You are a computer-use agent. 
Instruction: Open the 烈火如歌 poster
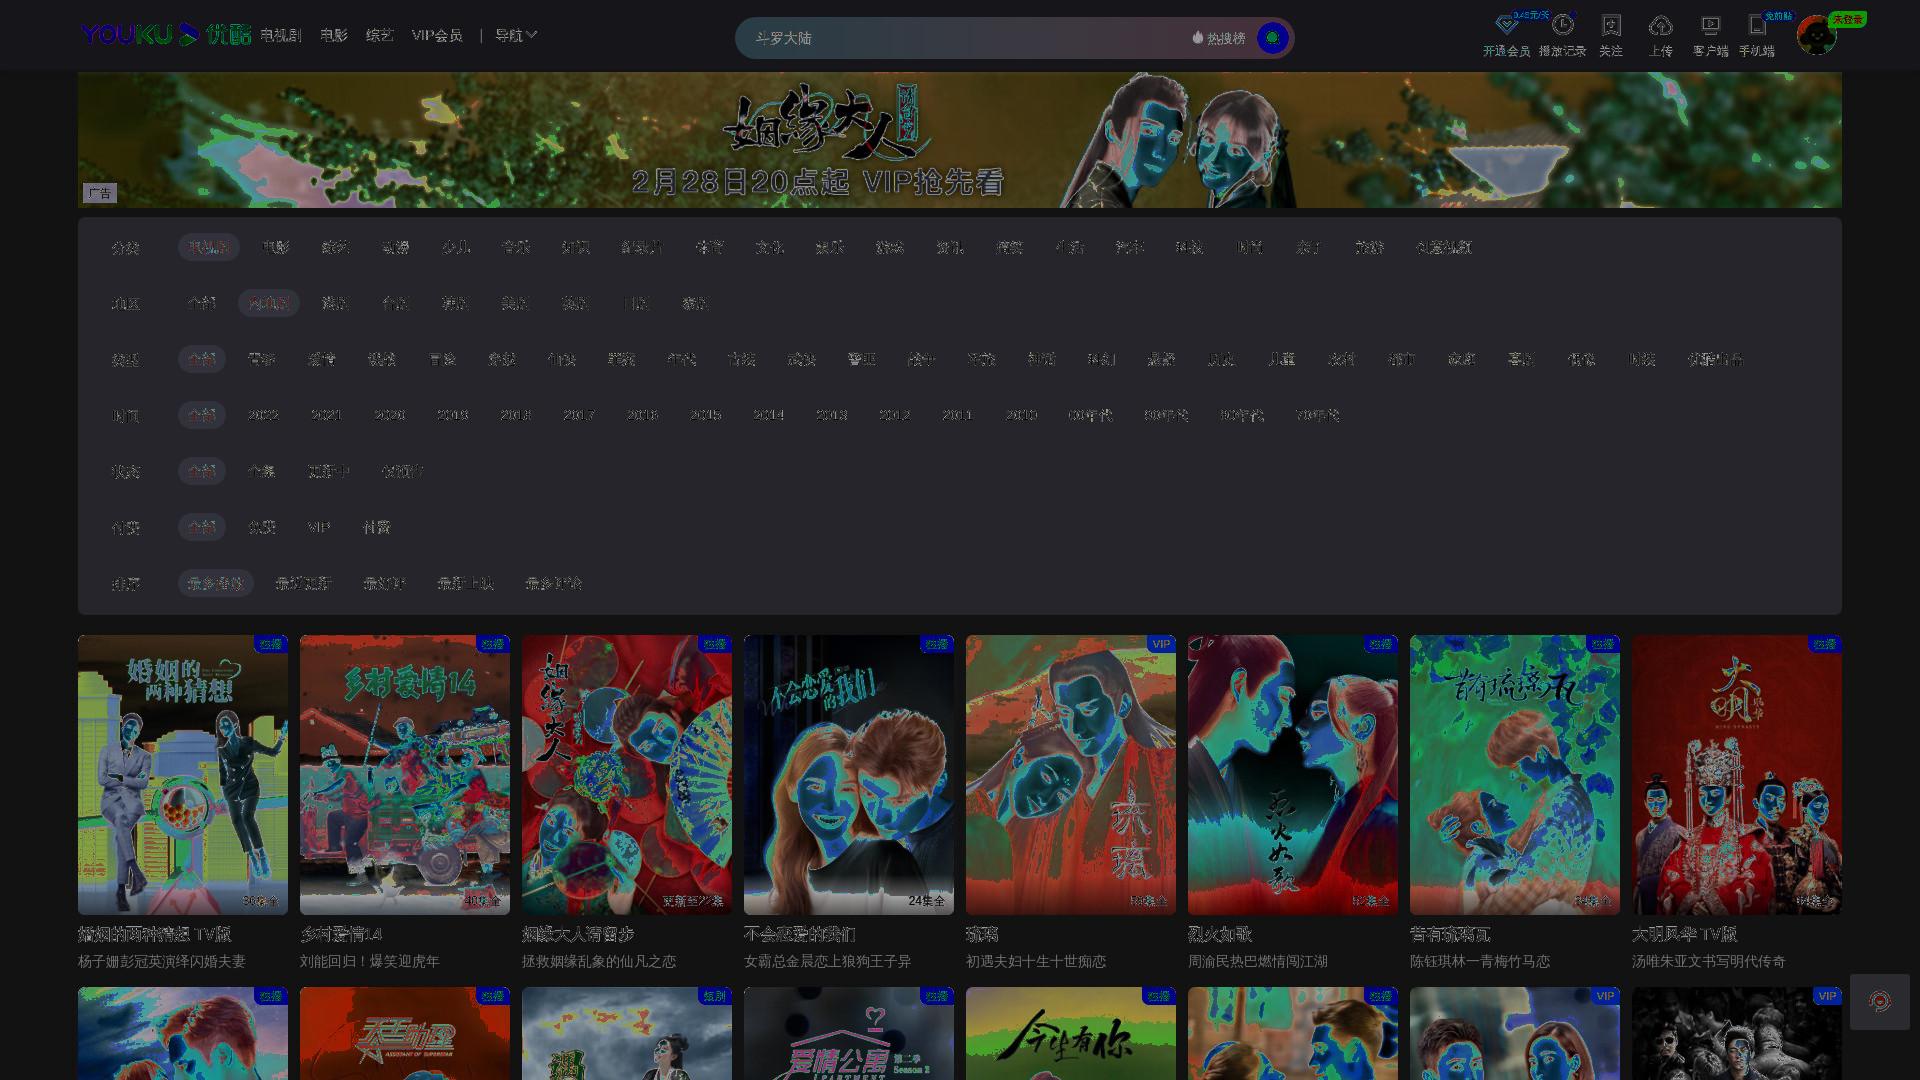1293,775
